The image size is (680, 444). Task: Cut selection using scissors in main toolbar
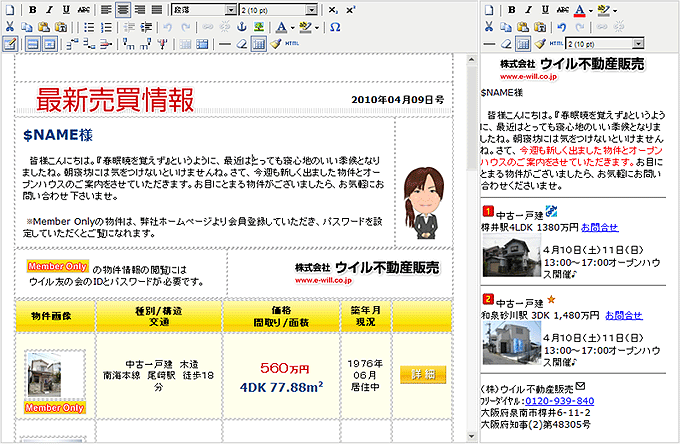coord(9,27)
